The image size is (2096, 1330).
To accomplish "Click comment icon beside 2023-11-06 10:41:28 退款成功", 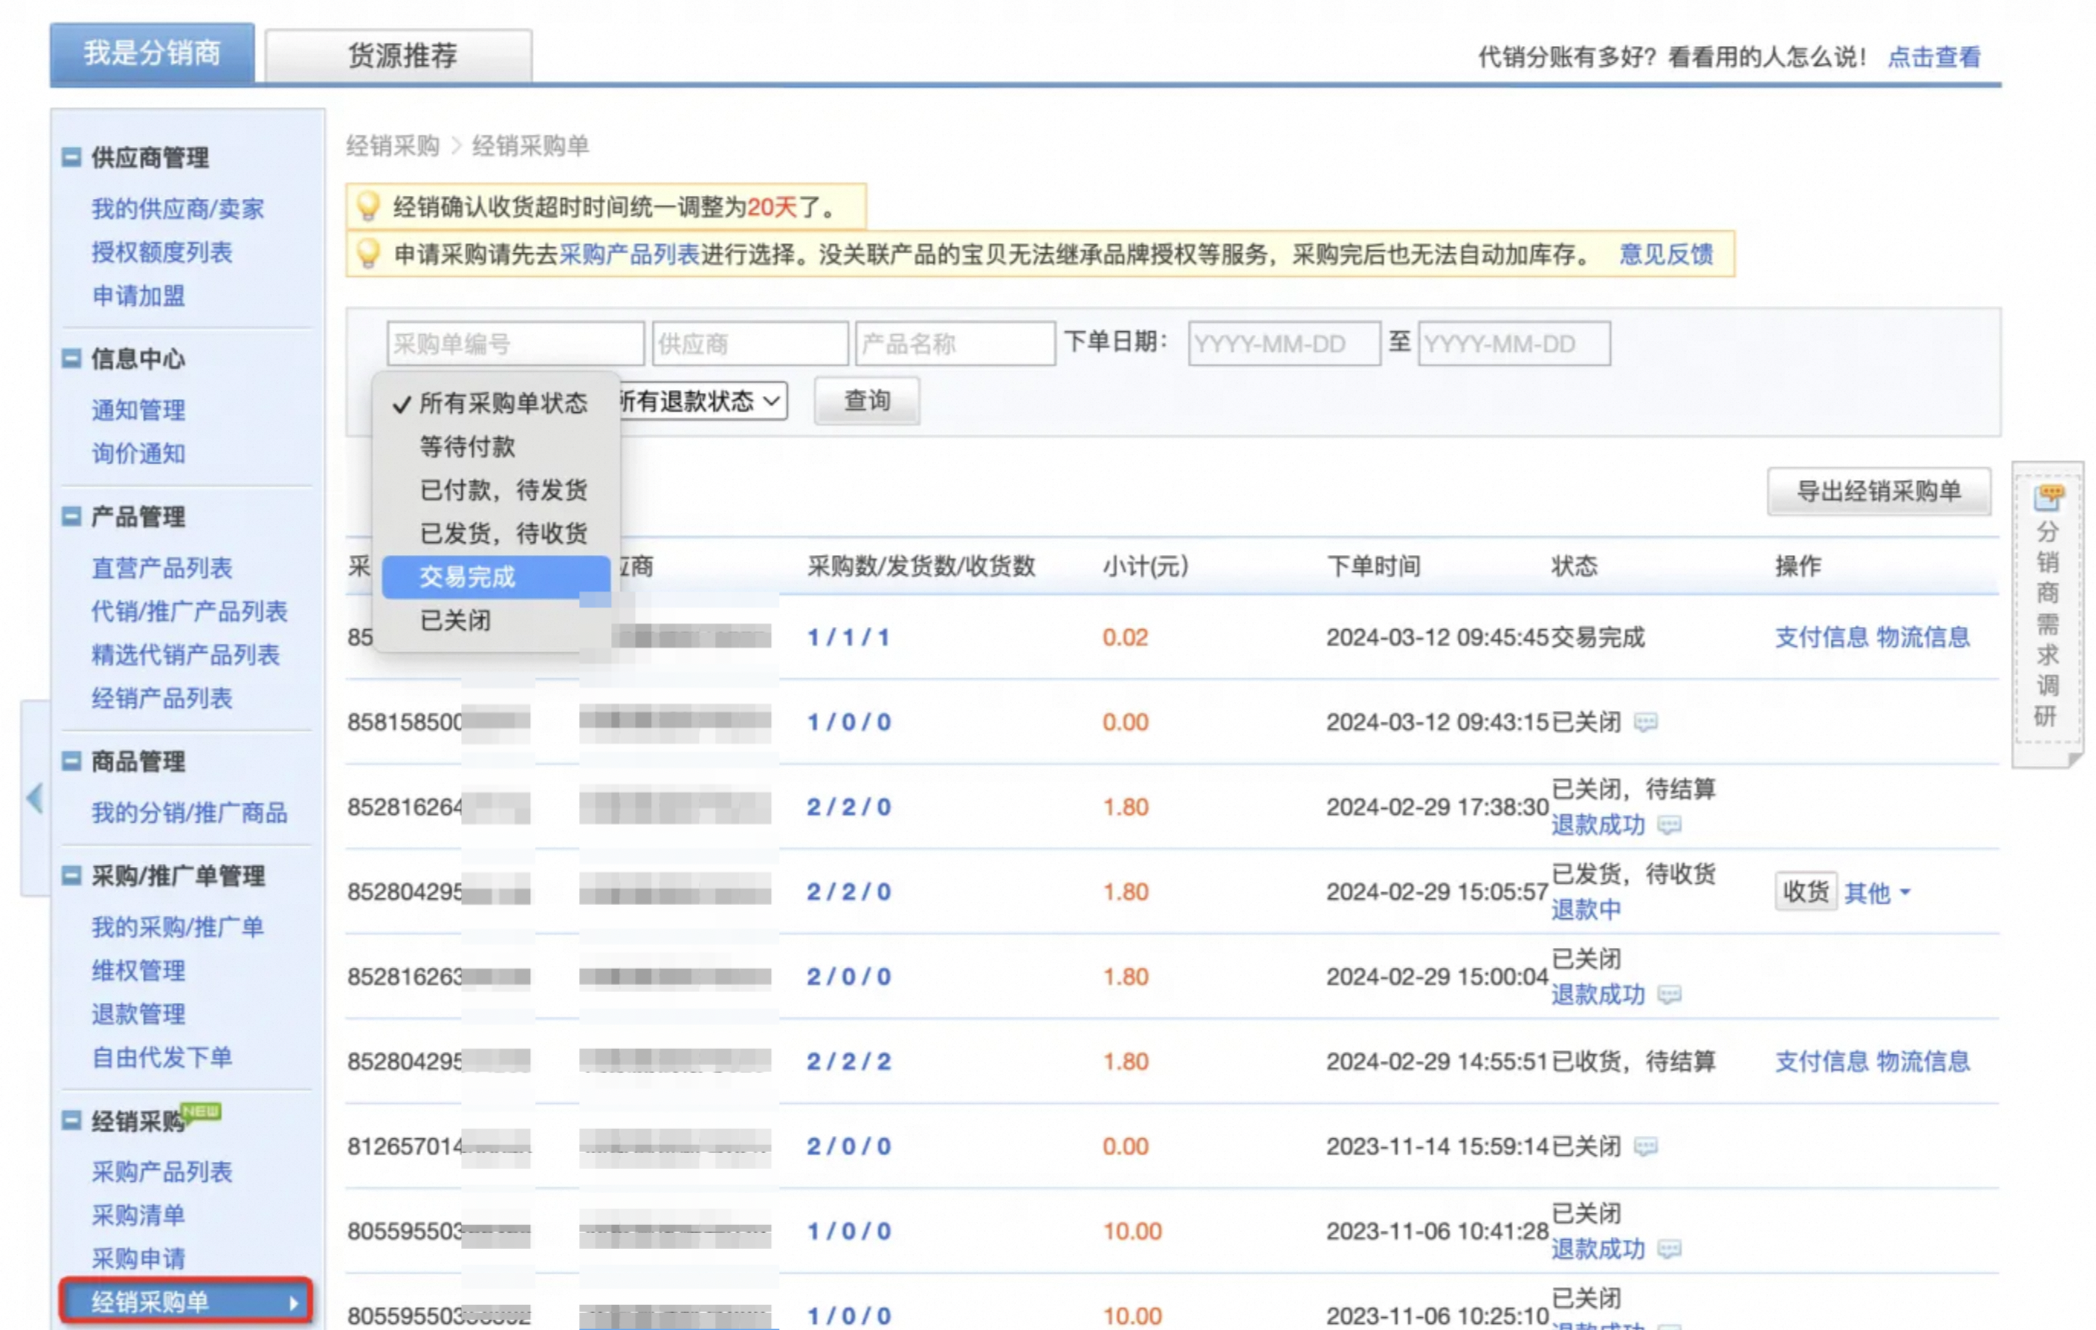I will tap(1669, 1249).
